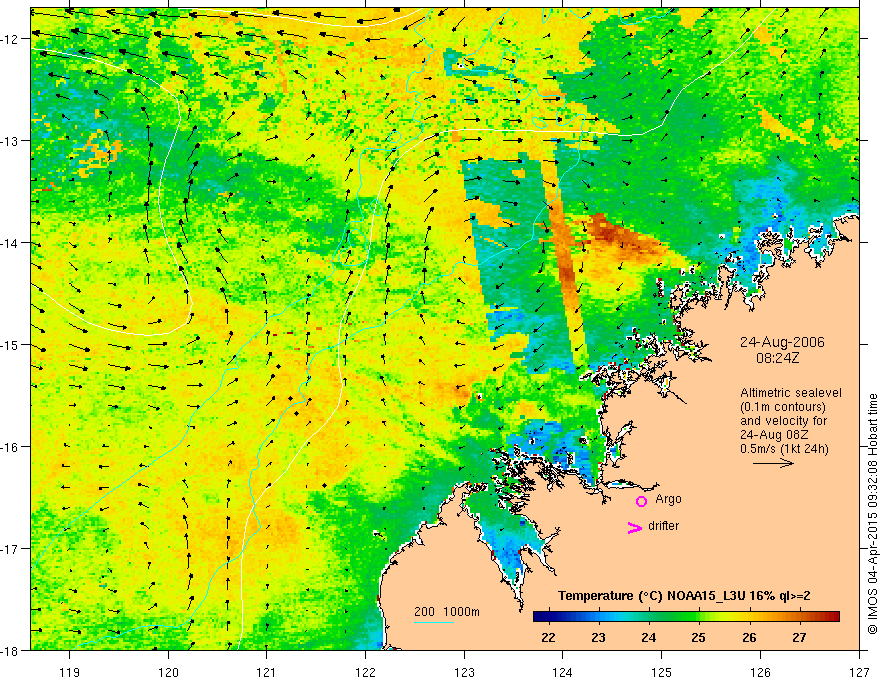Viewport: 880px width, 680px height.
Task: Click longitude axis label 121
Action: point(267,672)
